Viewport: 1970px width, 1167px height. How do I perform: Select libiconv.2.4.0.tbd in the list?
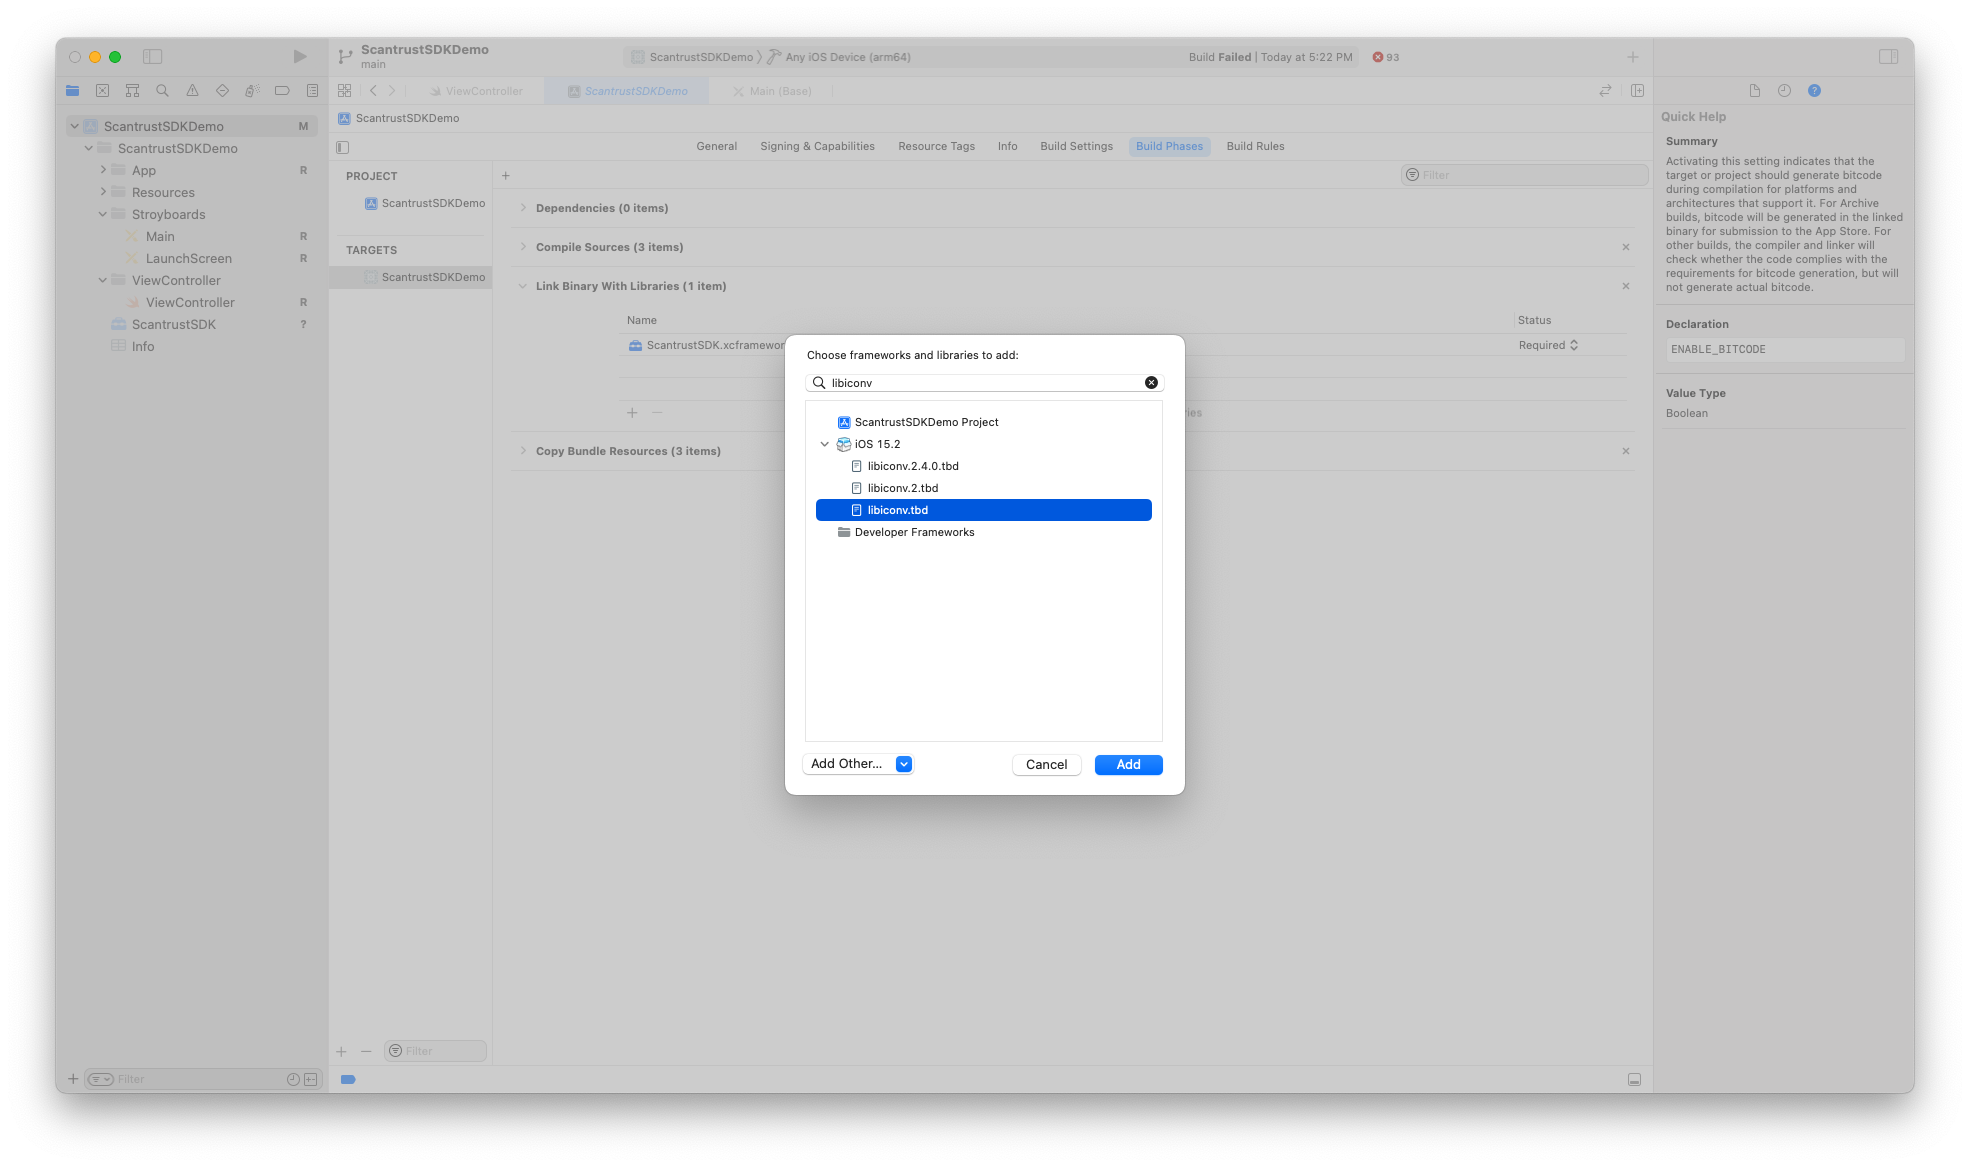(983, 466)
